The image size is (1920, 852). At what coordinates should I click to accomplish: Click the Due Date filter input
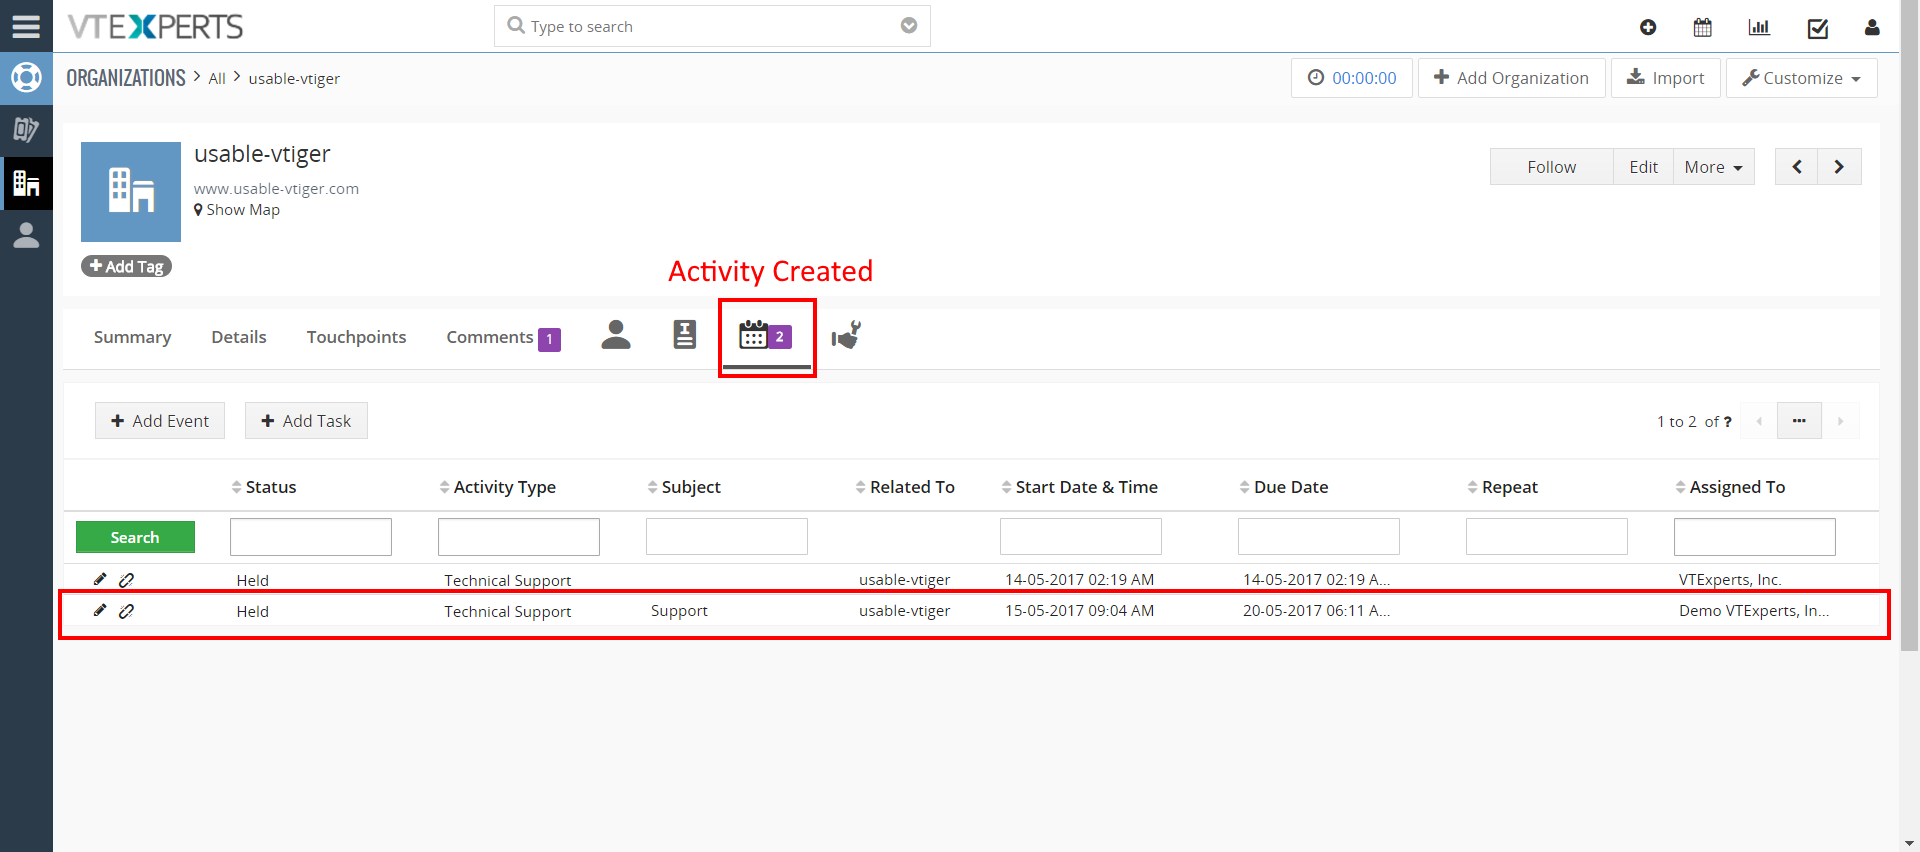(x=1319, y=537)
